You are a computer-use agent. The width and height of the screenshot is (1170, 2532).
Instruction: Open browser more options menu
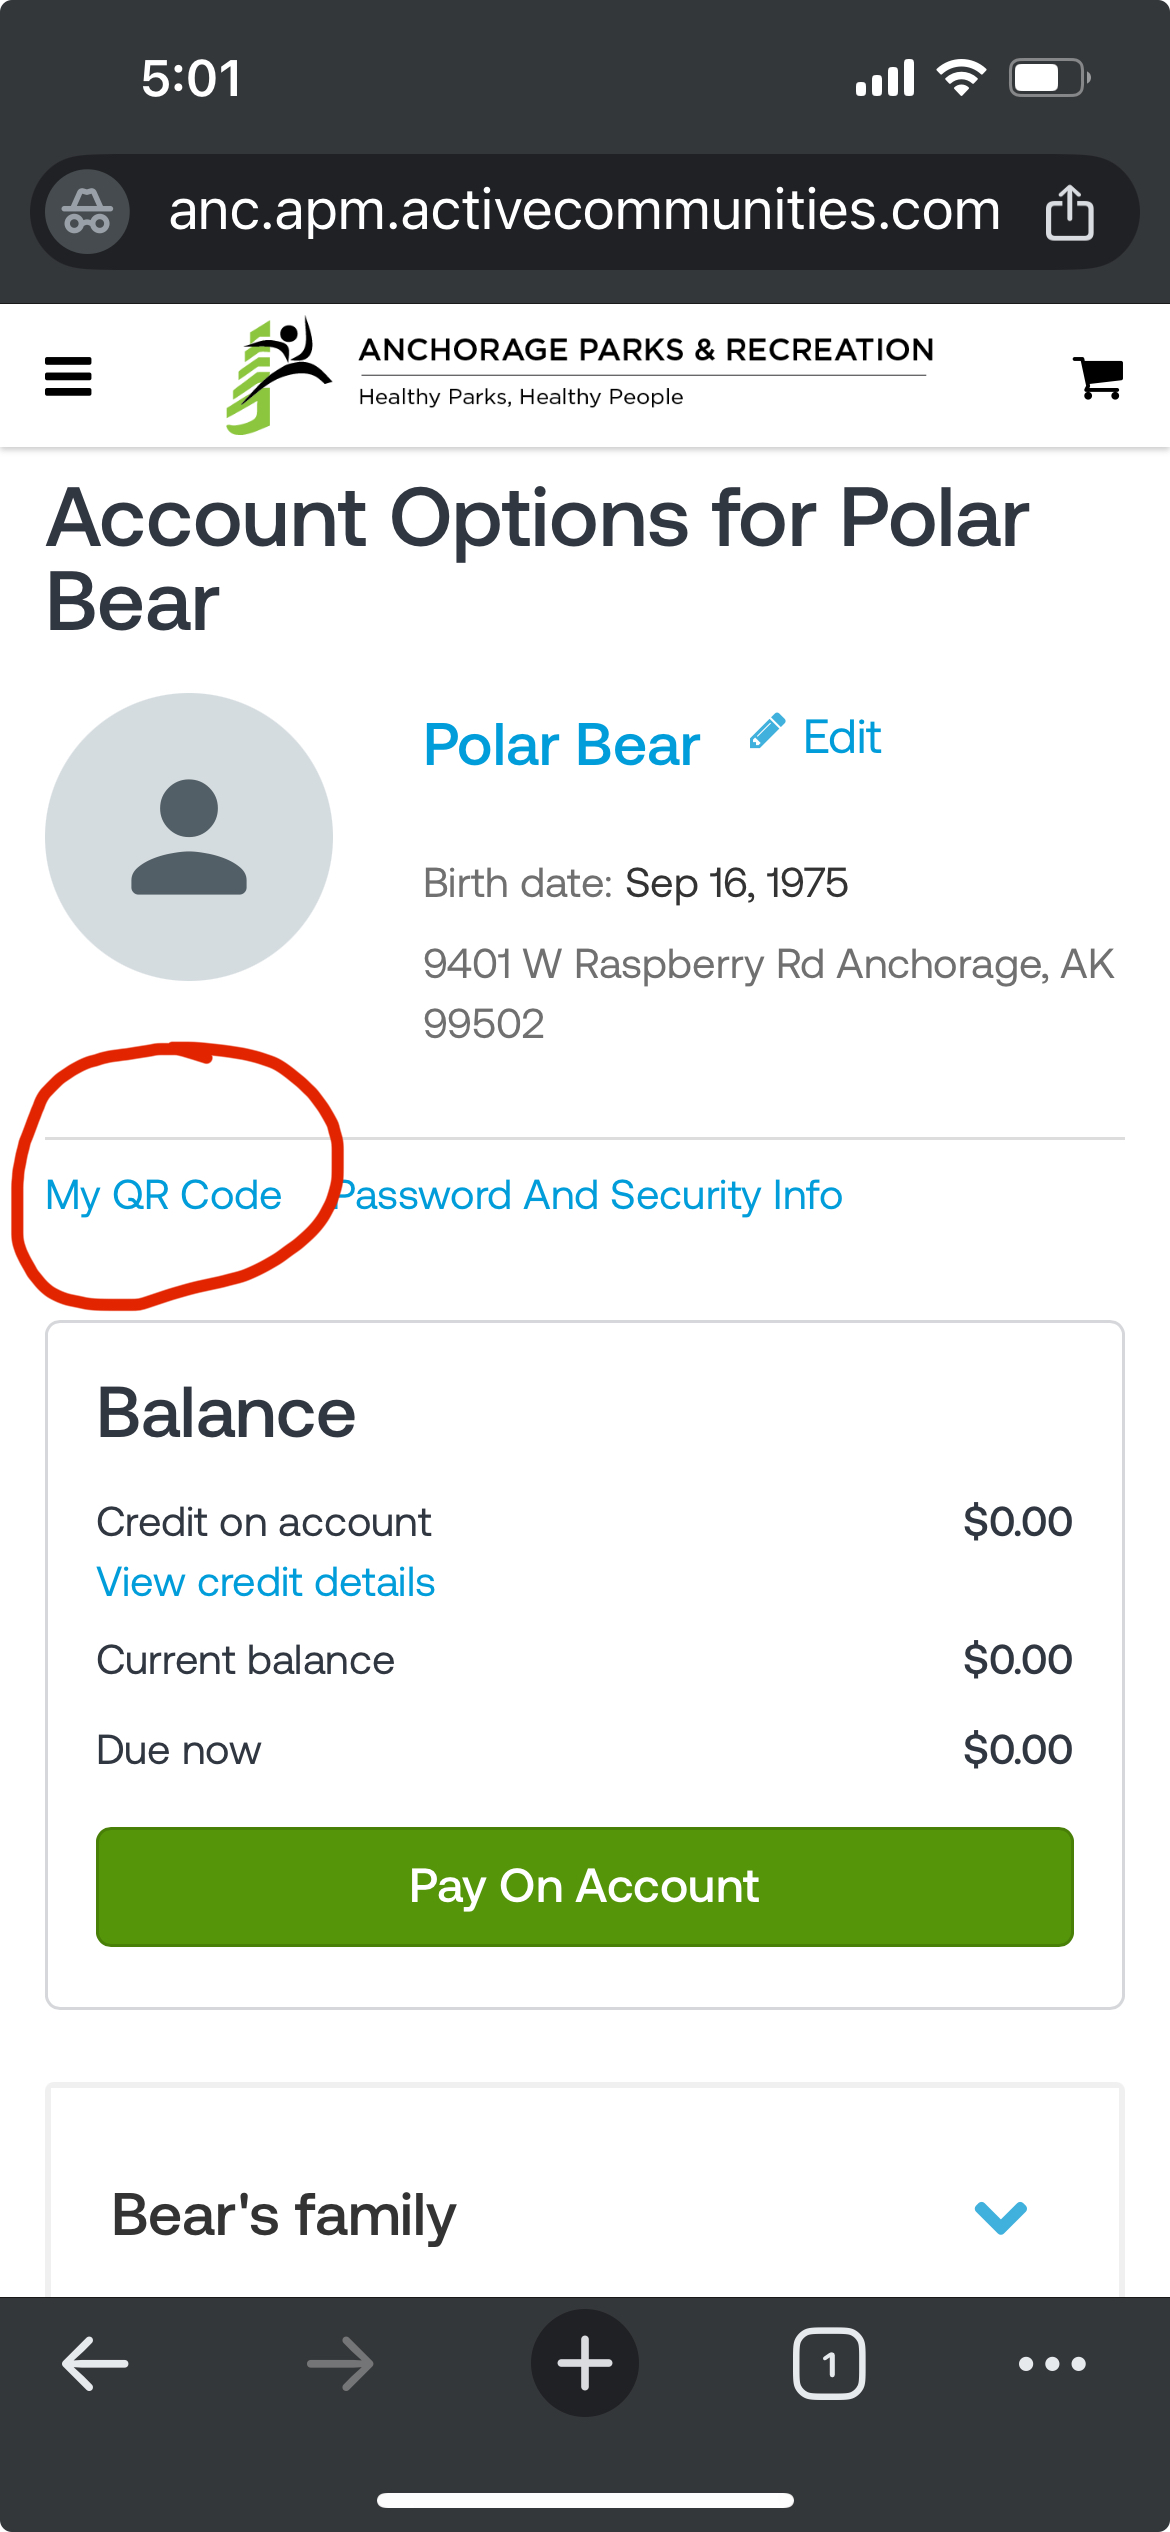(1052, 2364)
